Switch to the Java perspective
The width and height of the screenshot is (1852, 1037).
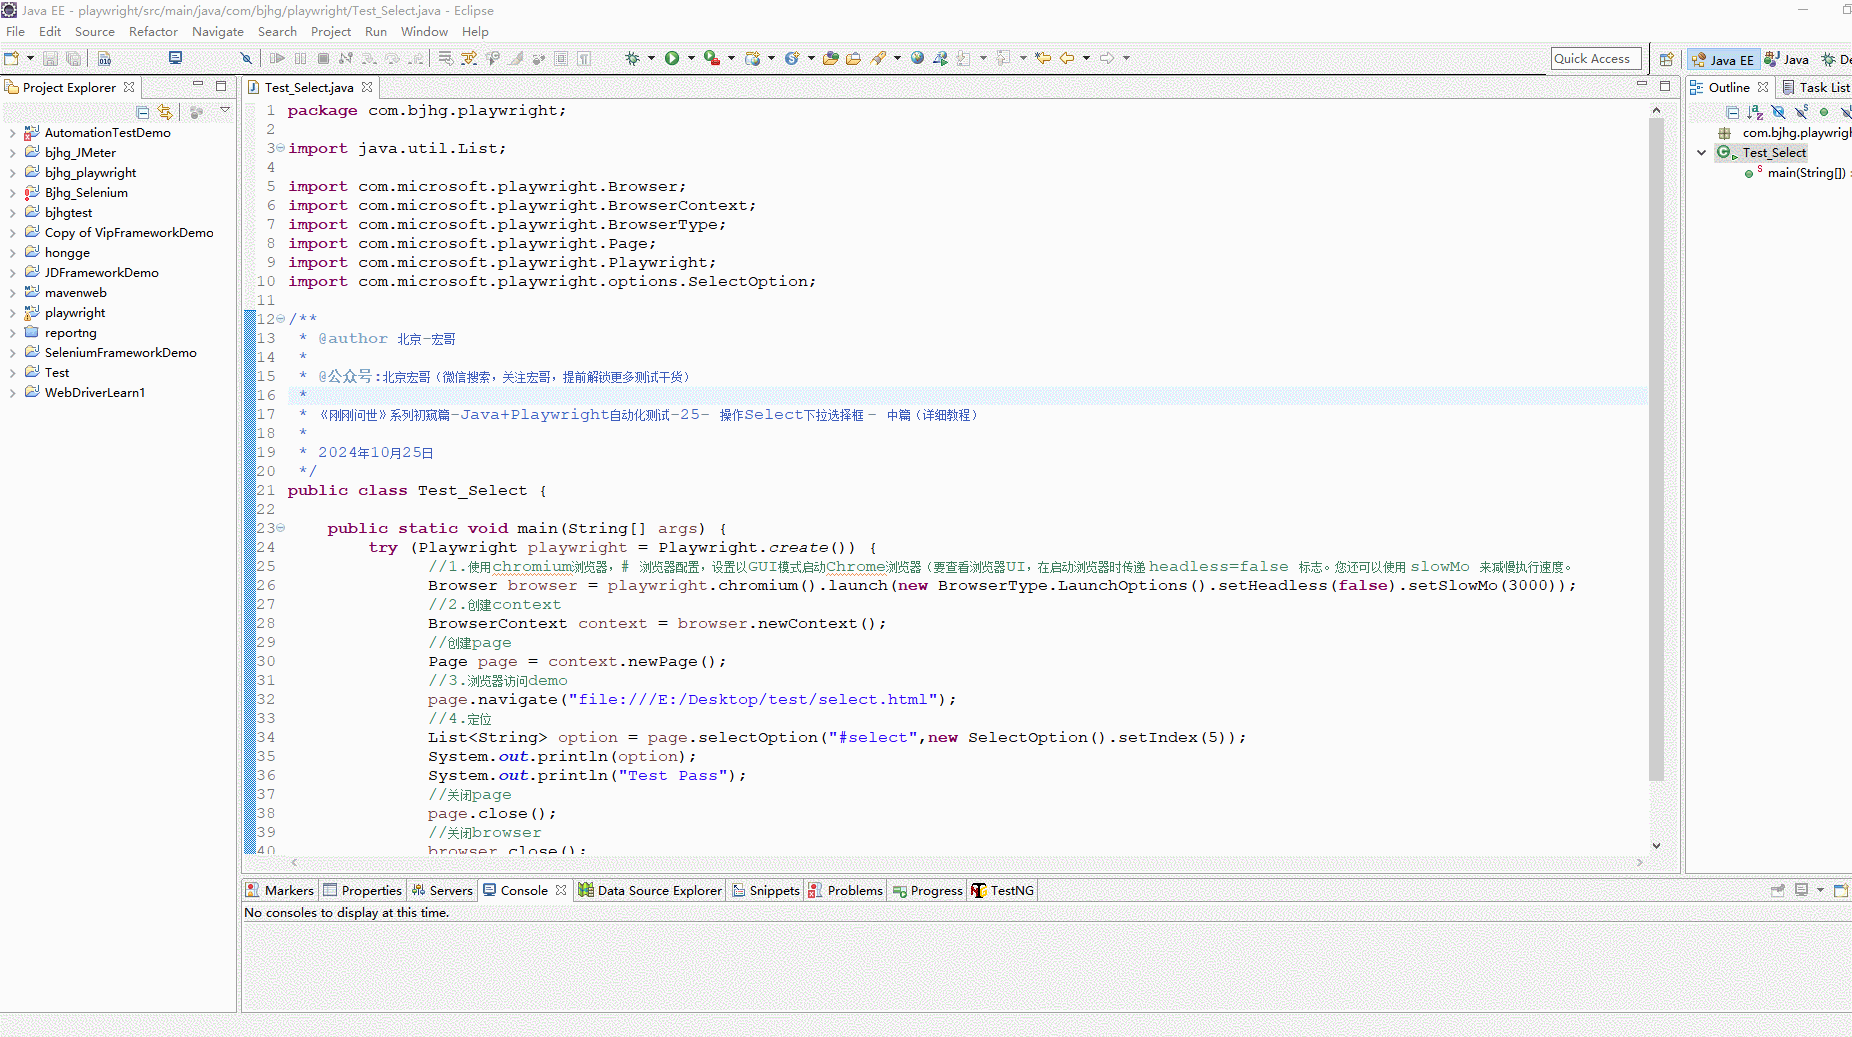click(1787, 59)
